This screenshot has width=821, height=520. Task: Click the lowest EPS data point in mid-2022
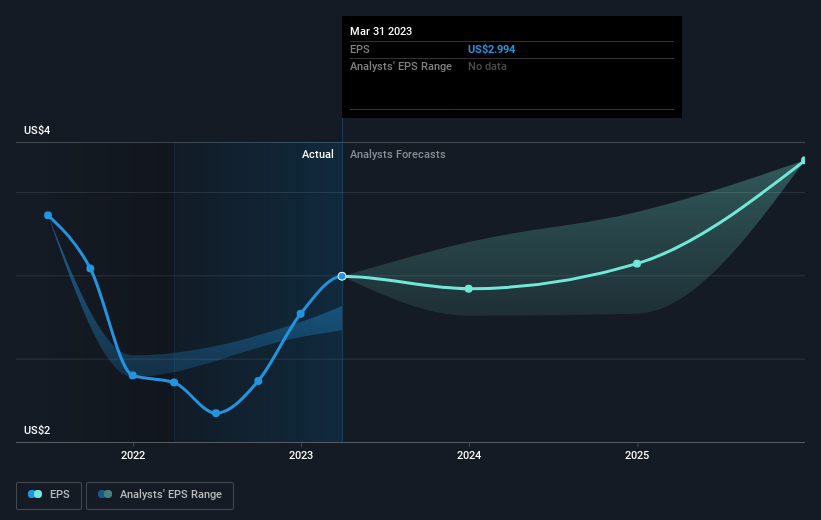[216, 413]
